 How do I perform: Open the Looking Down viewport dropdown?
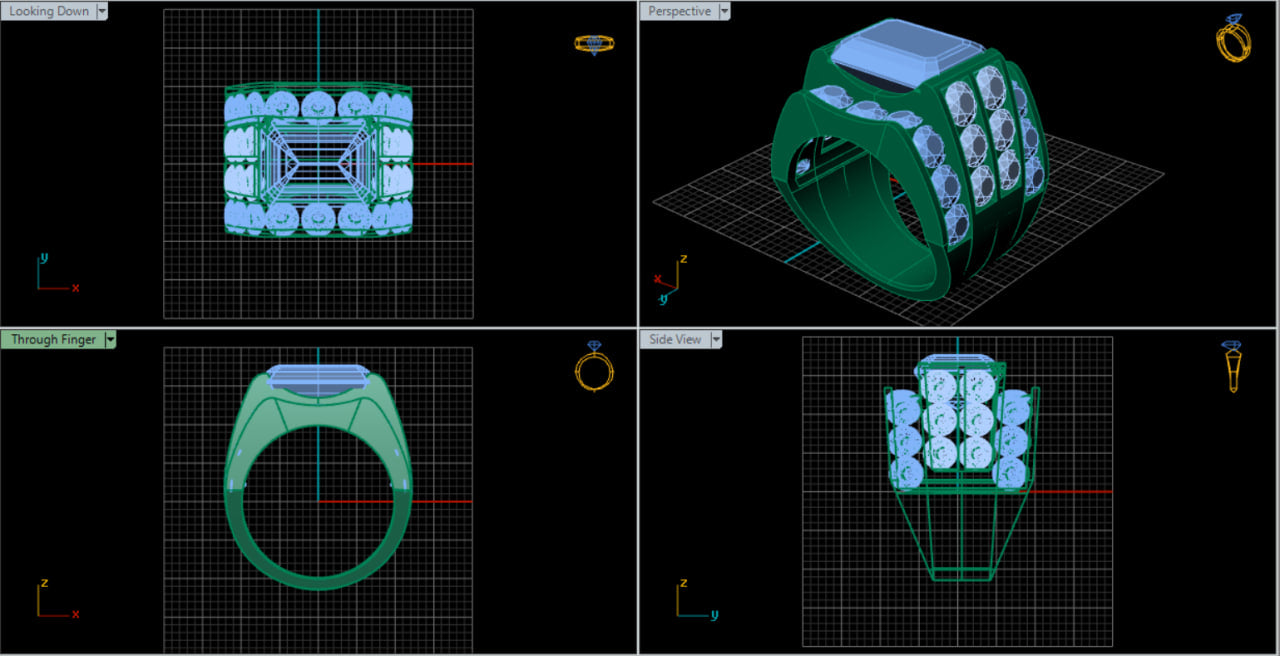click(102, 10)
